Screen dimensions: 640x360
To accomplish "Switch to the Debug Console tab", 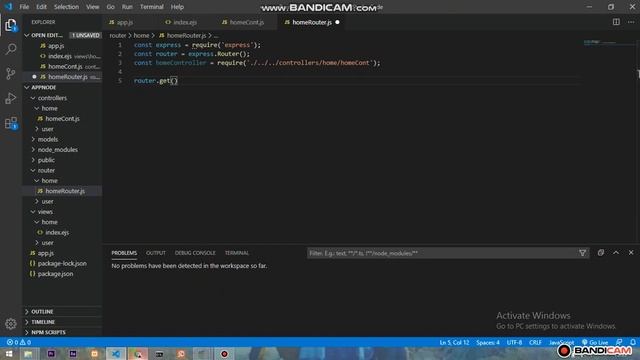I will tap(195, 253).
